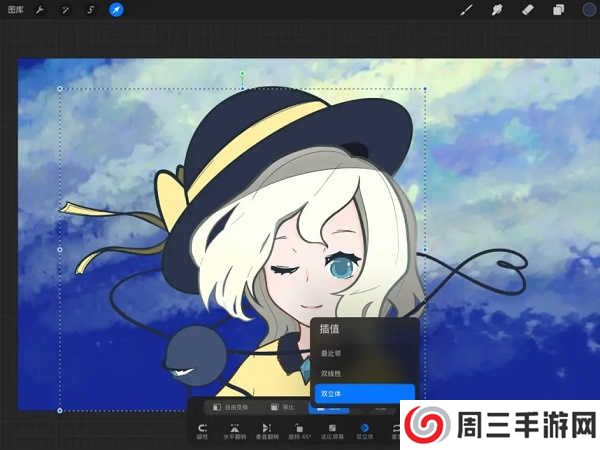Select the Eraser tool icon
Image resolution: width=600 pixels, height=450 pixels.
528,10
